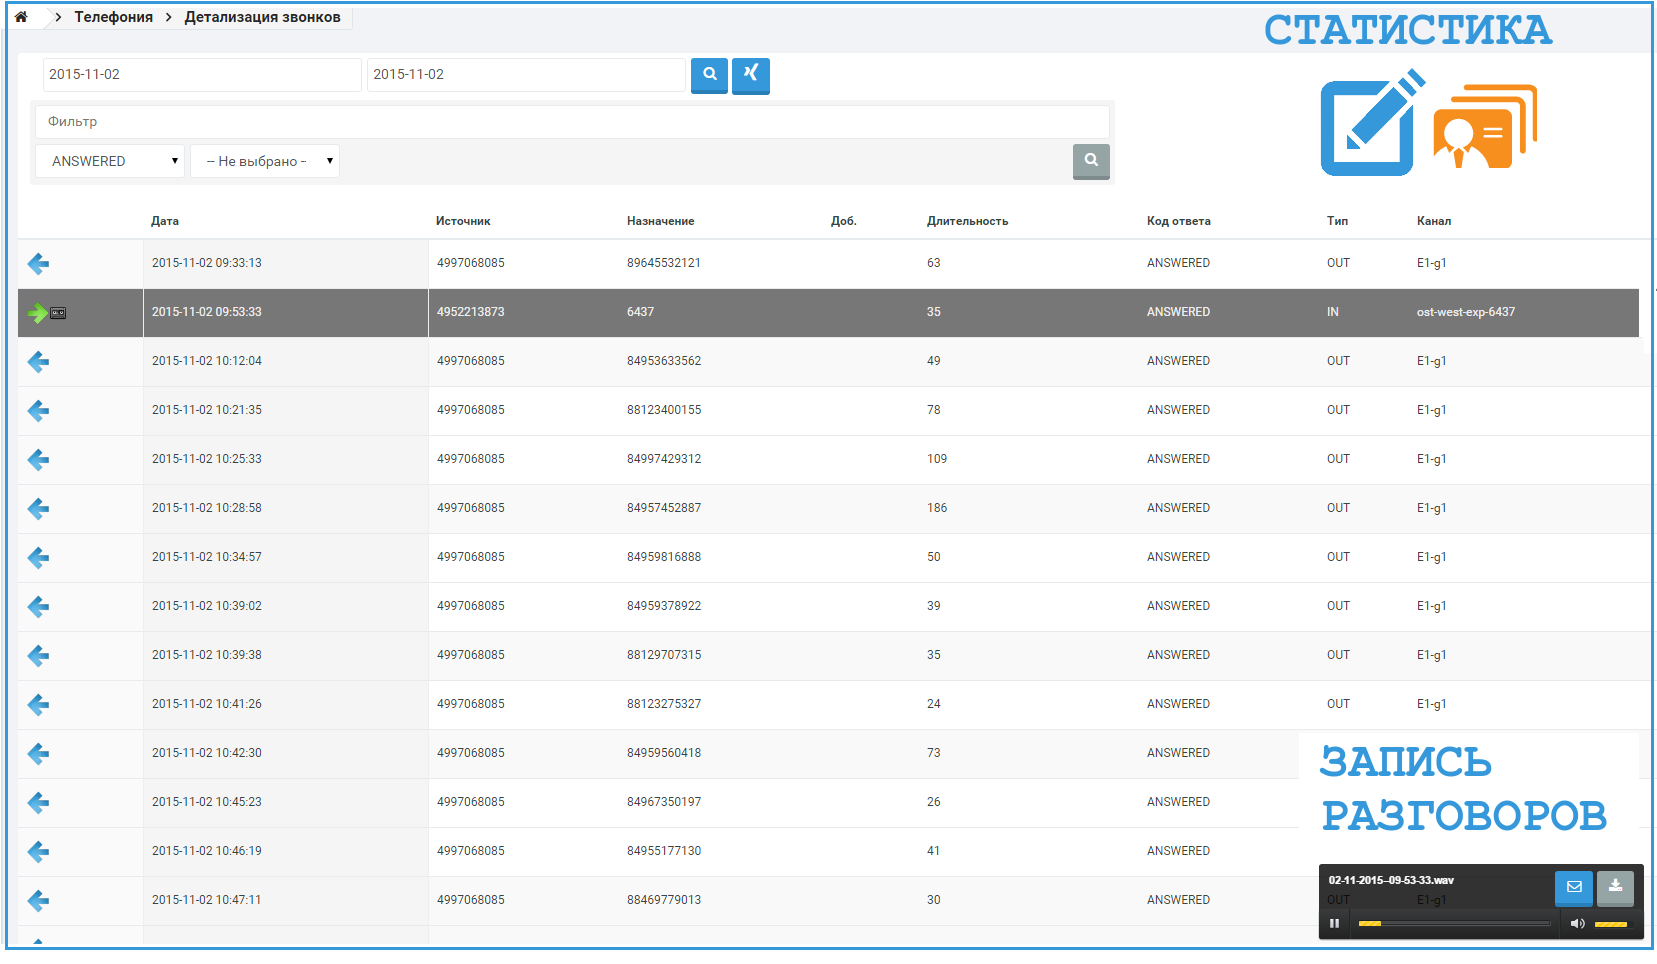Click the arrow icon for the 10:39:02 call

(38, 607)
